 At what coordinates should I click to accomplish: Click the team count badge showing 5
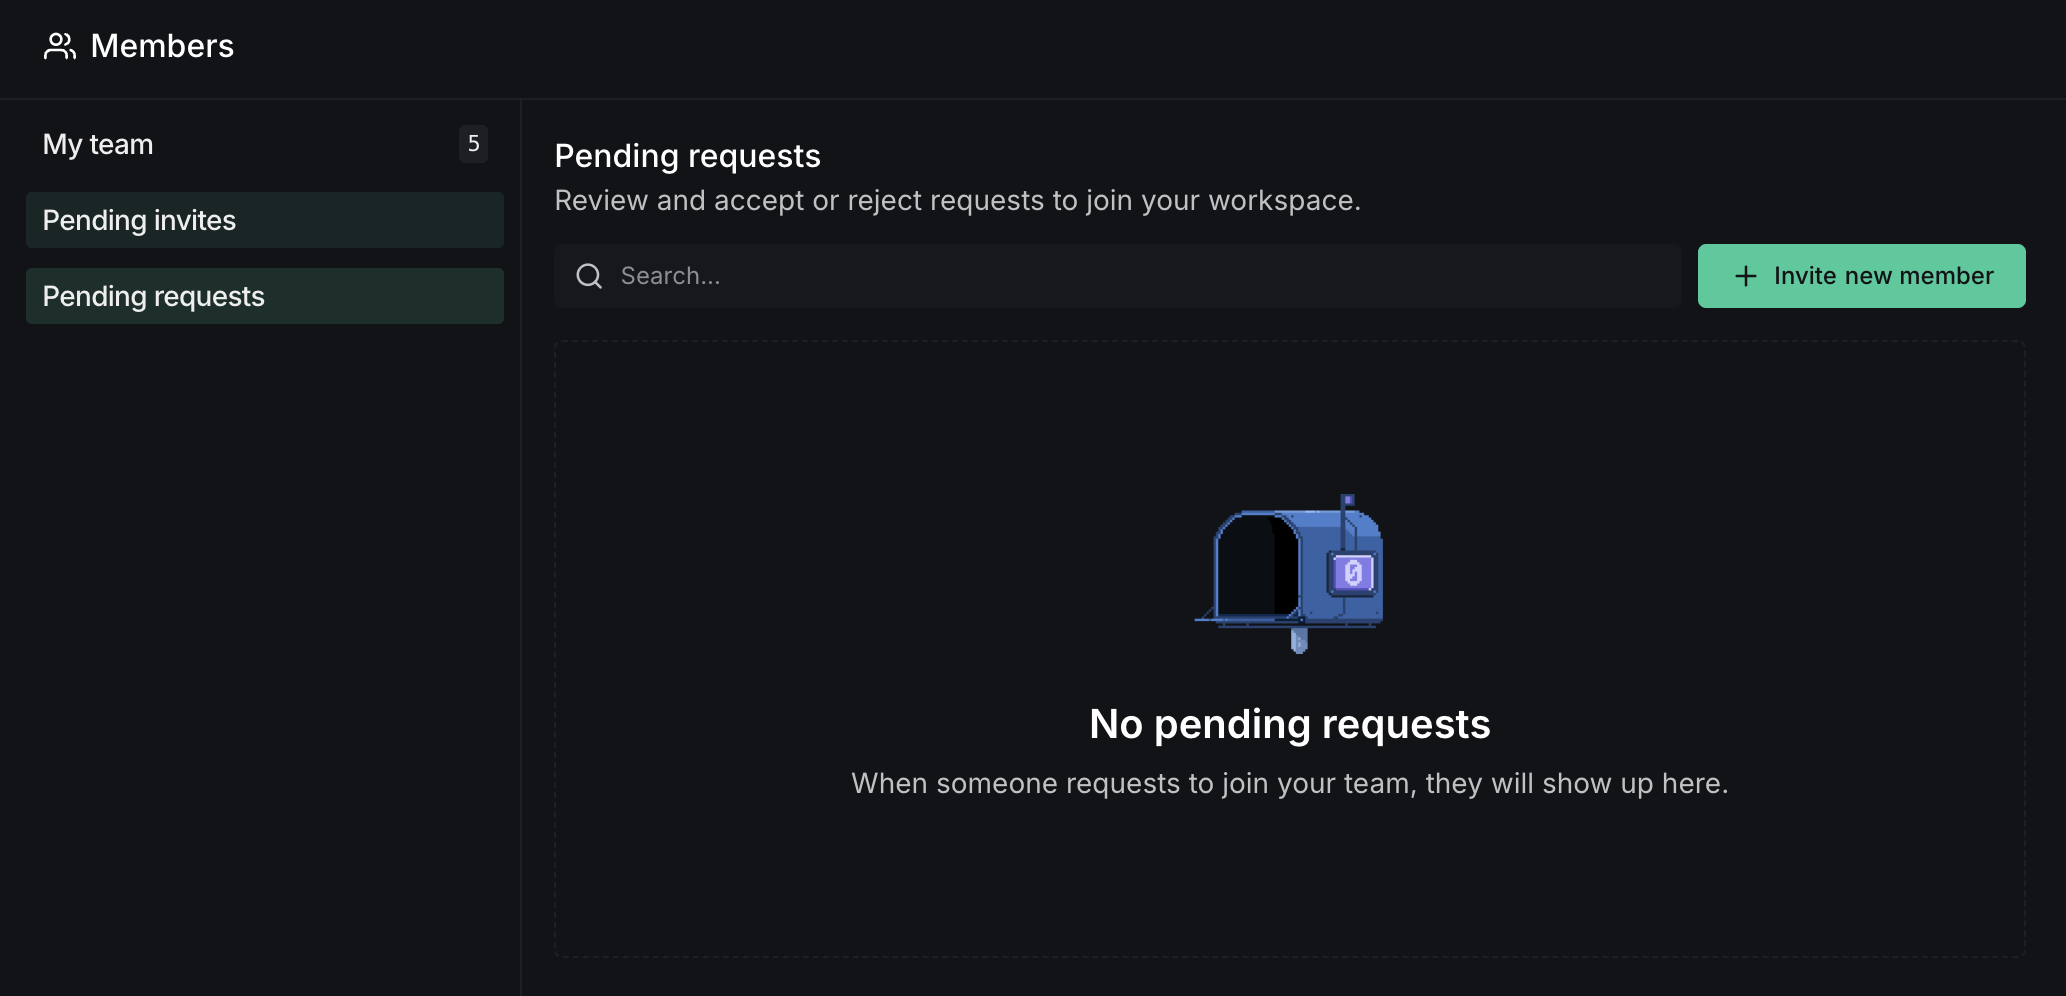473,144
